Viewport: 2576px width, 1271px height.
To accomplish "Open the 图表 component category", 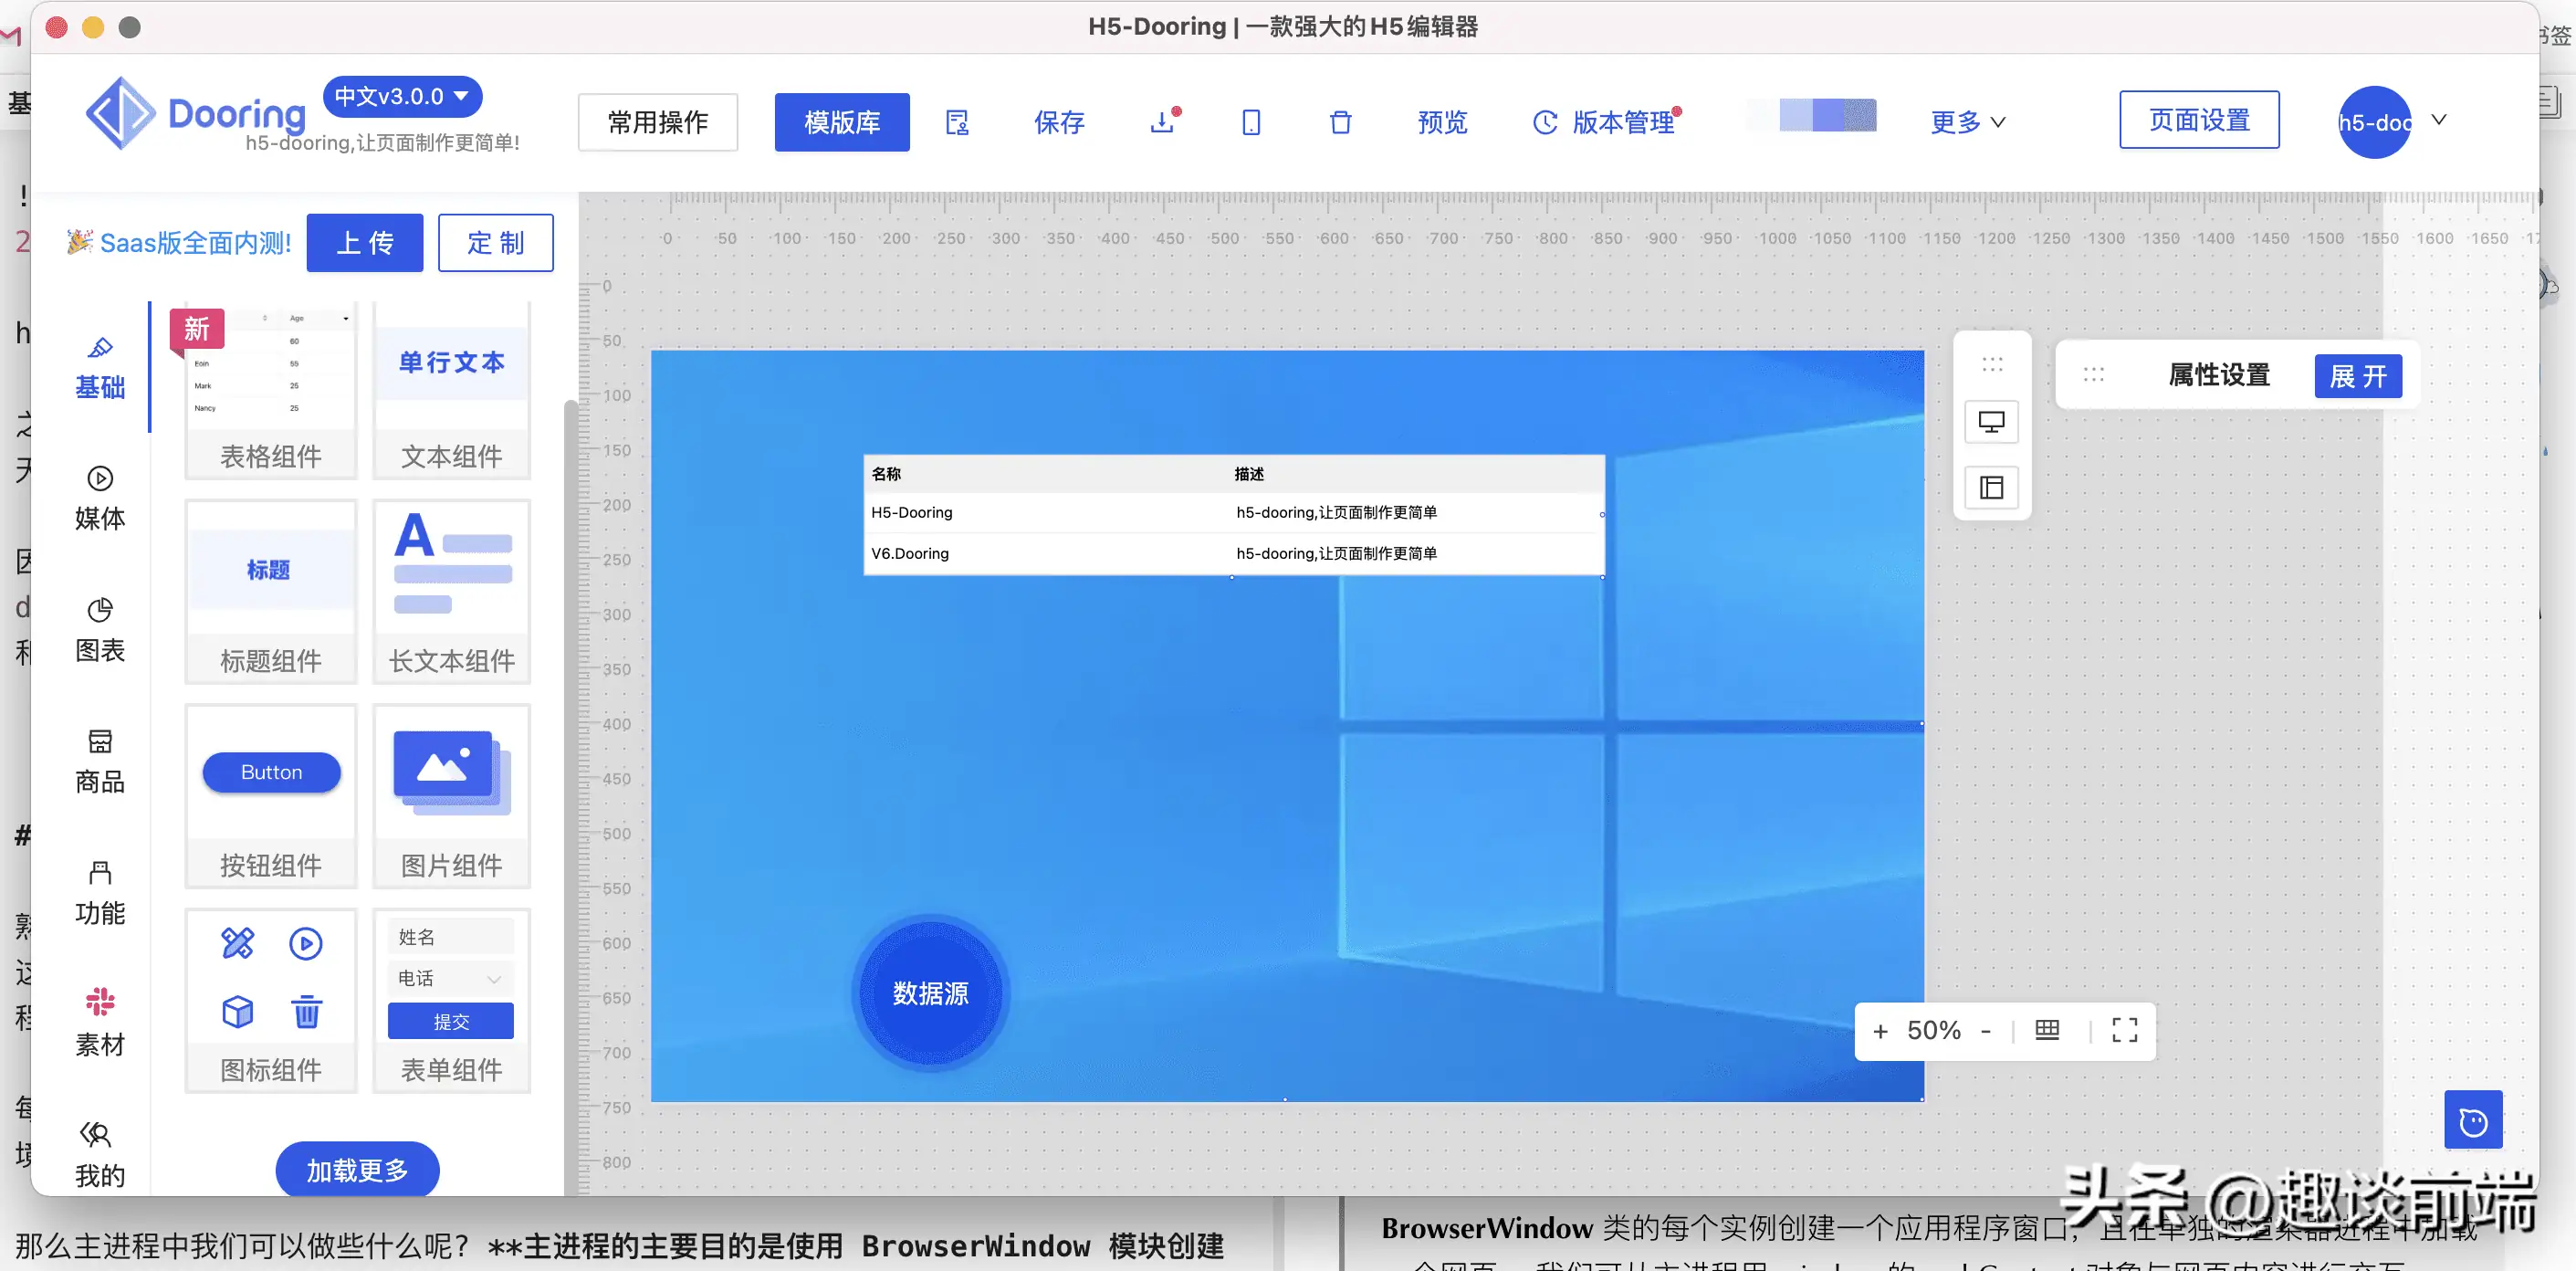I will point(100,628).
